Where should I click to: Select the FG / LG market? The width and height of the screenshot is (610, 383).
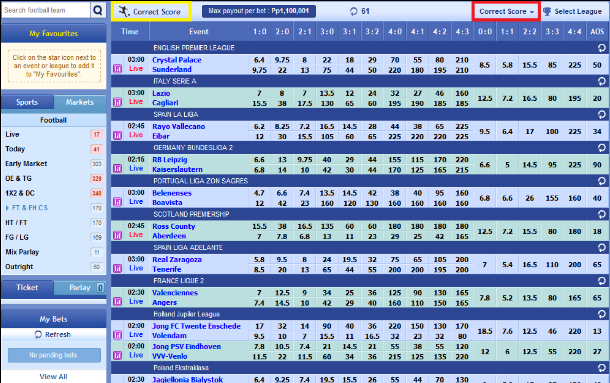(x=54, y=237)
